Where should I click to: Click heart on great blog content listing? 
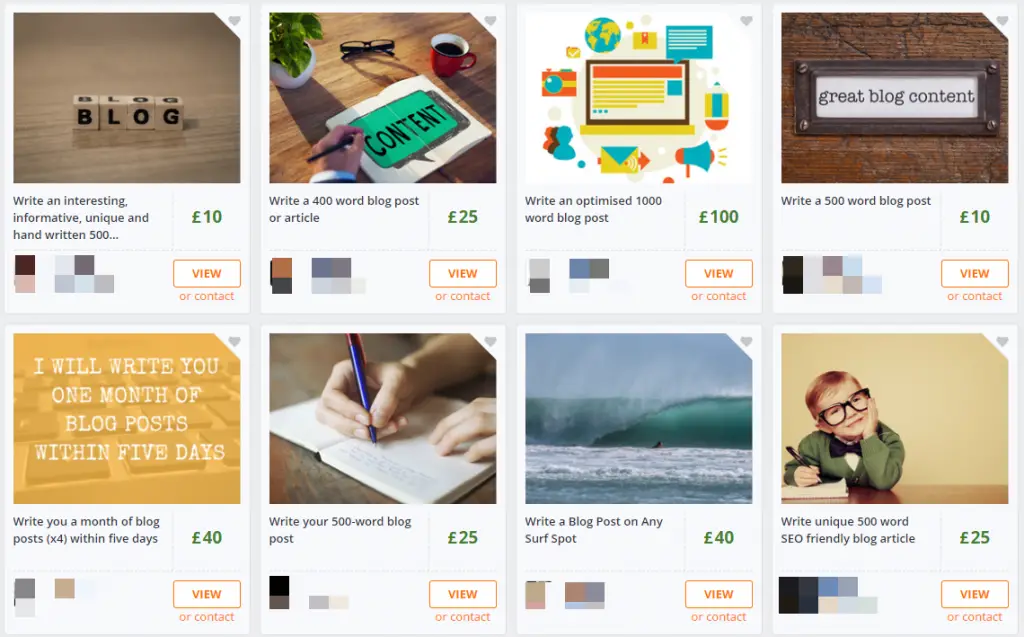pyautogui.click(x=1002, y=21)
